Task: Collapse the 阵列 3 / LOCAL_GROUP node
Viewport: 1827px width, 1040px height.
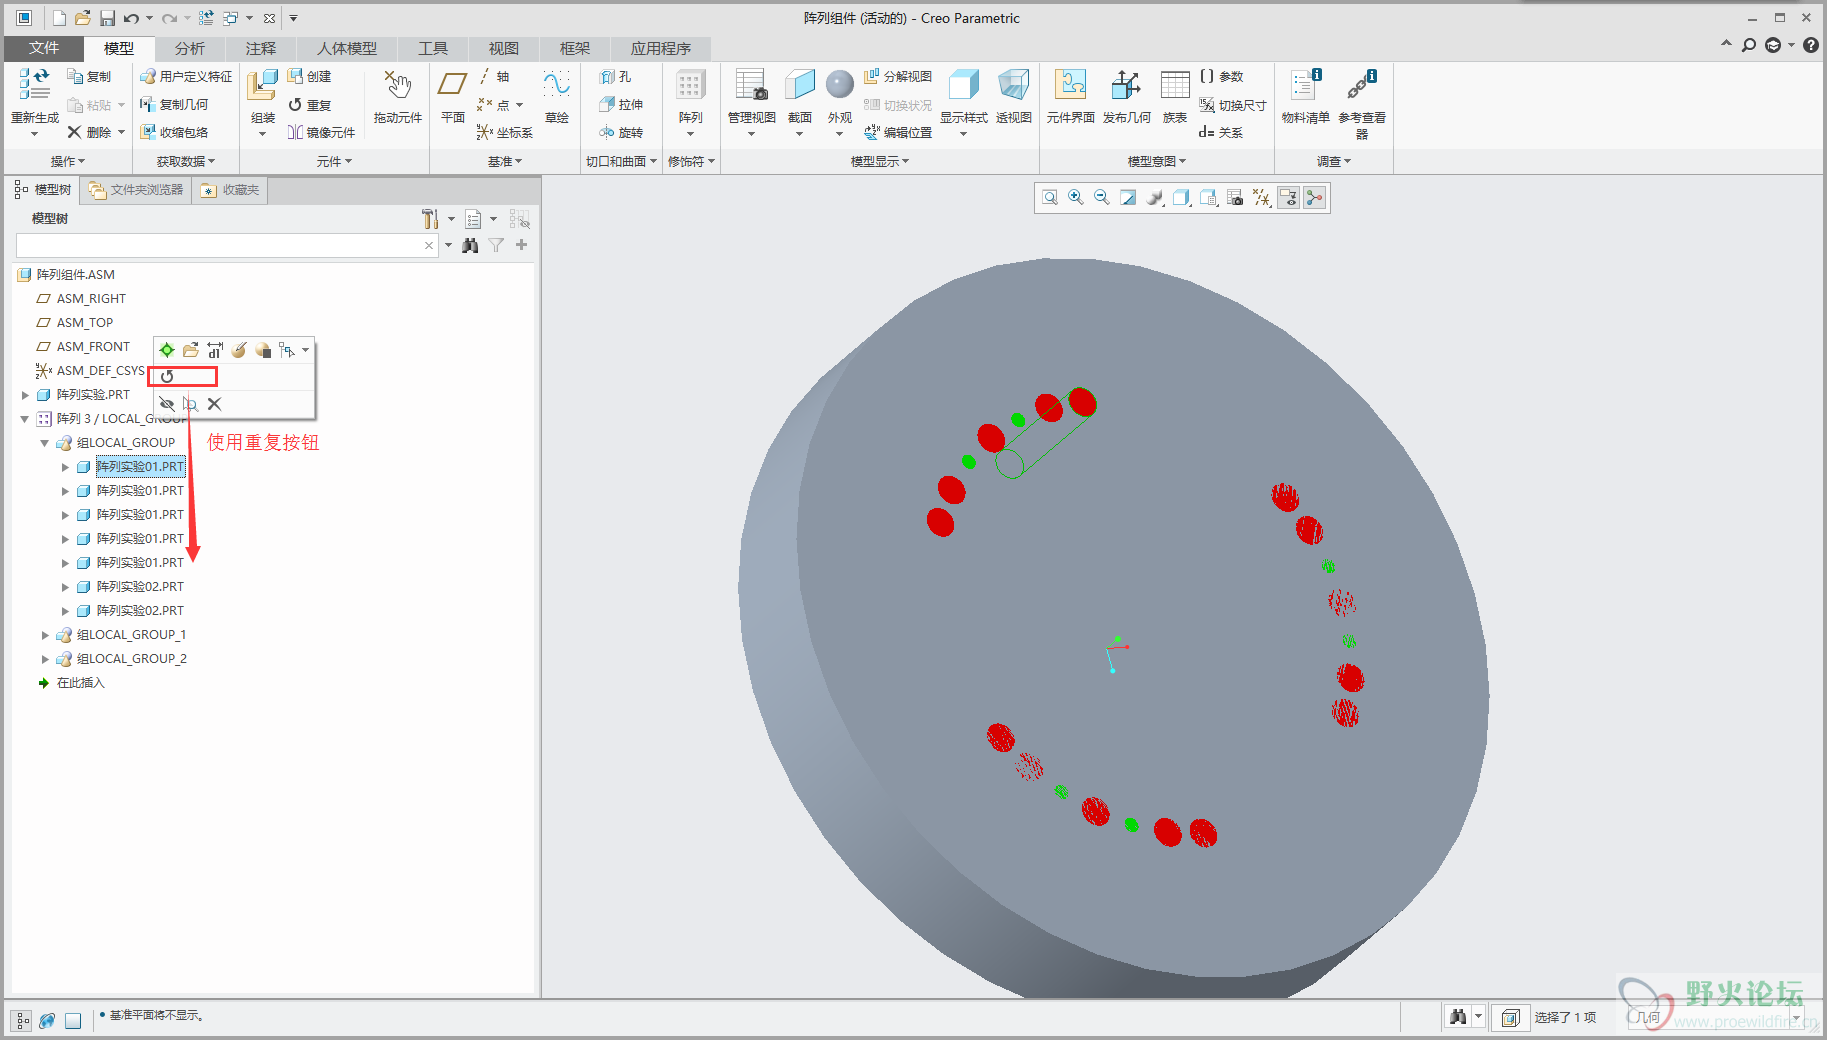Action: click(25, 419)
